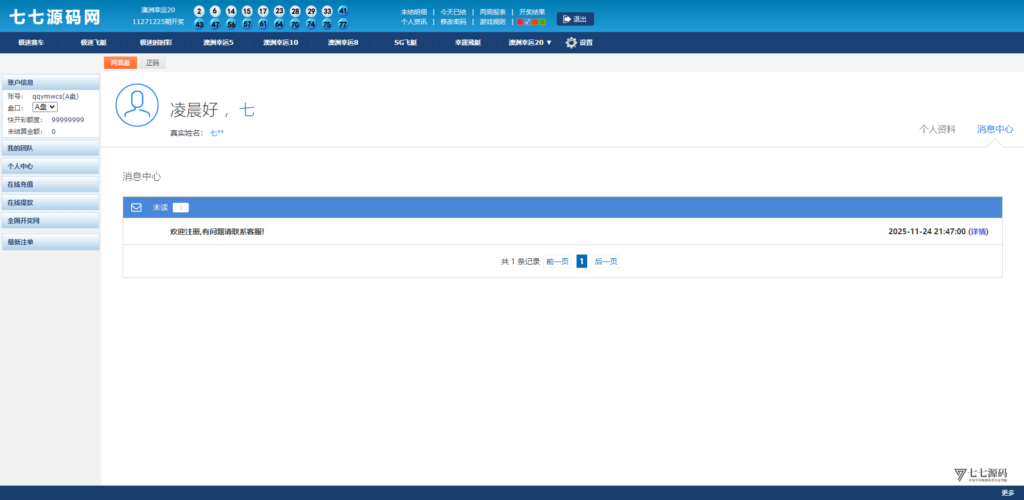Open the 澳洲幸运8 game

pos(343,42)
